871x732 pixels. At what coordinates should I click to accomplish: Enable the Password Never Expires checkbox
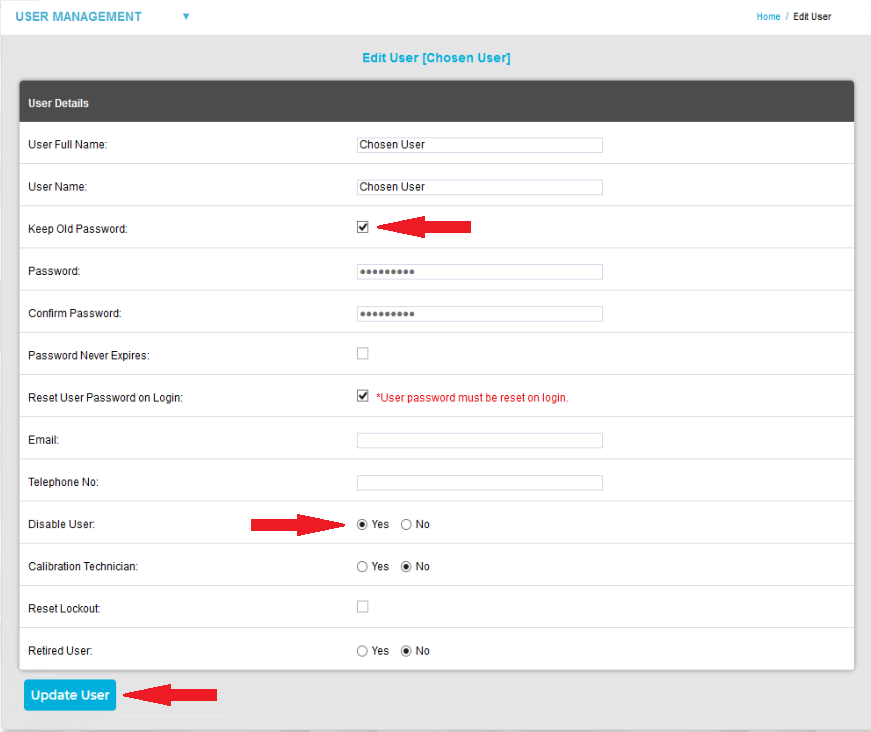pyautogui.click(x=363, y=354)
